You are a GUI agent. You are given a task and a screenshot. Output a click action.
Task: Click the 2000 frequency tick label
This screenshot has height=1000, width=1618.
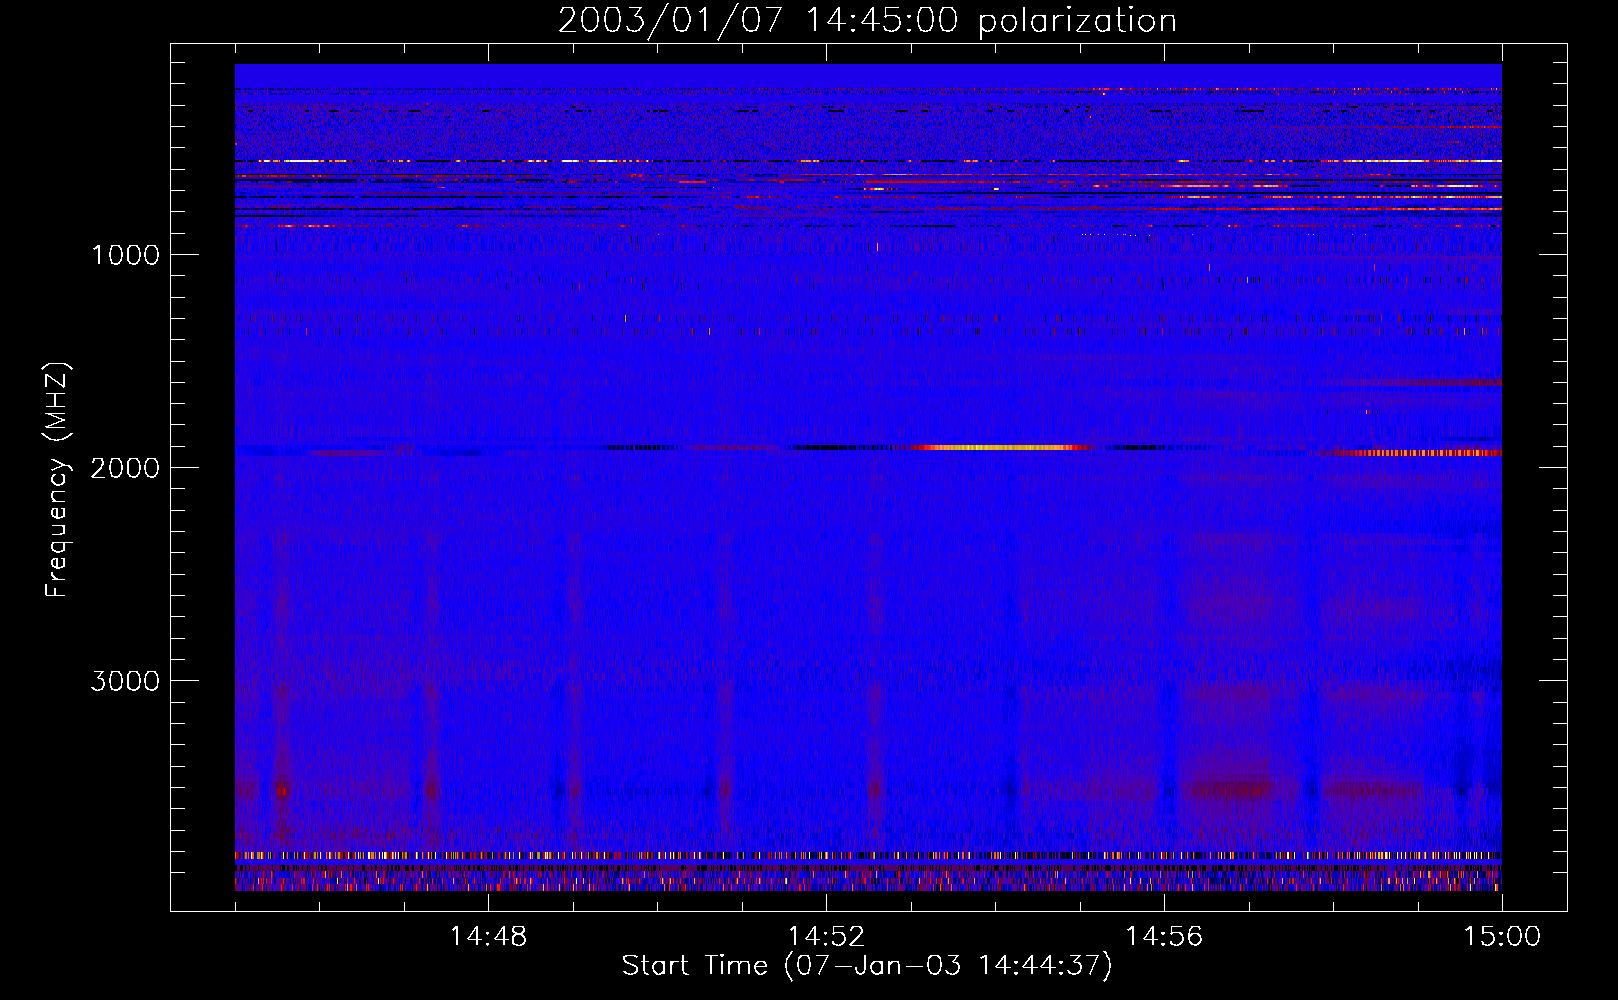click(125, 468)
